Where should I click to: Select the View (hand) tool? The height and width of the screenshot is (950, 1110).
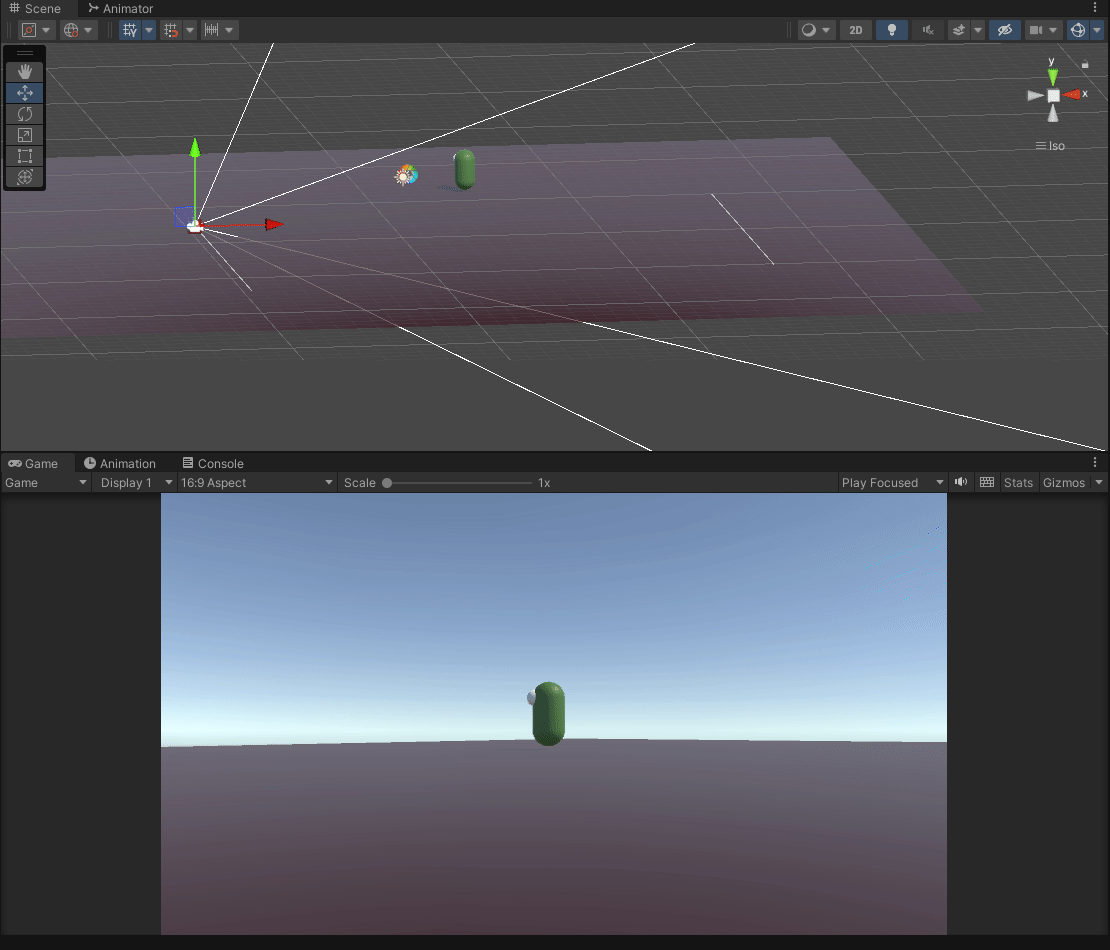[24, 71]
